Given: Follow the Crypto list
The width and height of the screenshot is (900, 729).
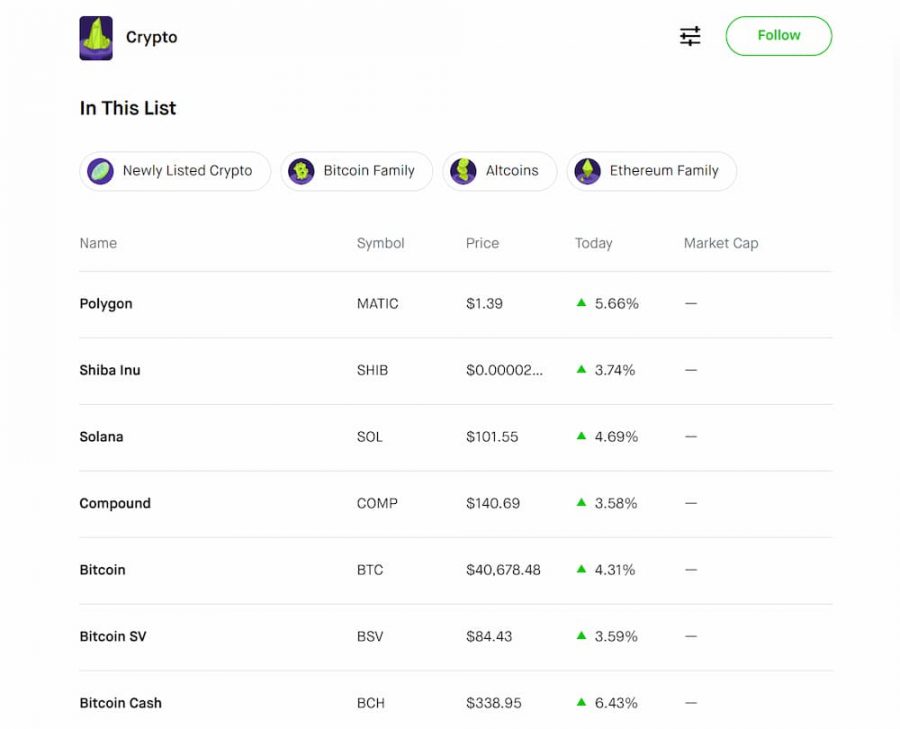Looking at the screenshot, I should click(x=778, y=36).
